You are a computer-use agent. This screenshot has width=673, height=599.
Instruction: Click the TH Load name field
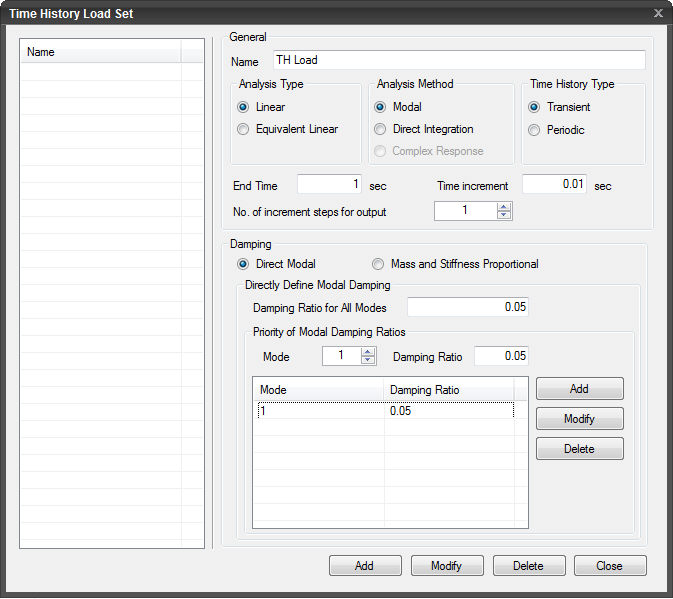458,60
